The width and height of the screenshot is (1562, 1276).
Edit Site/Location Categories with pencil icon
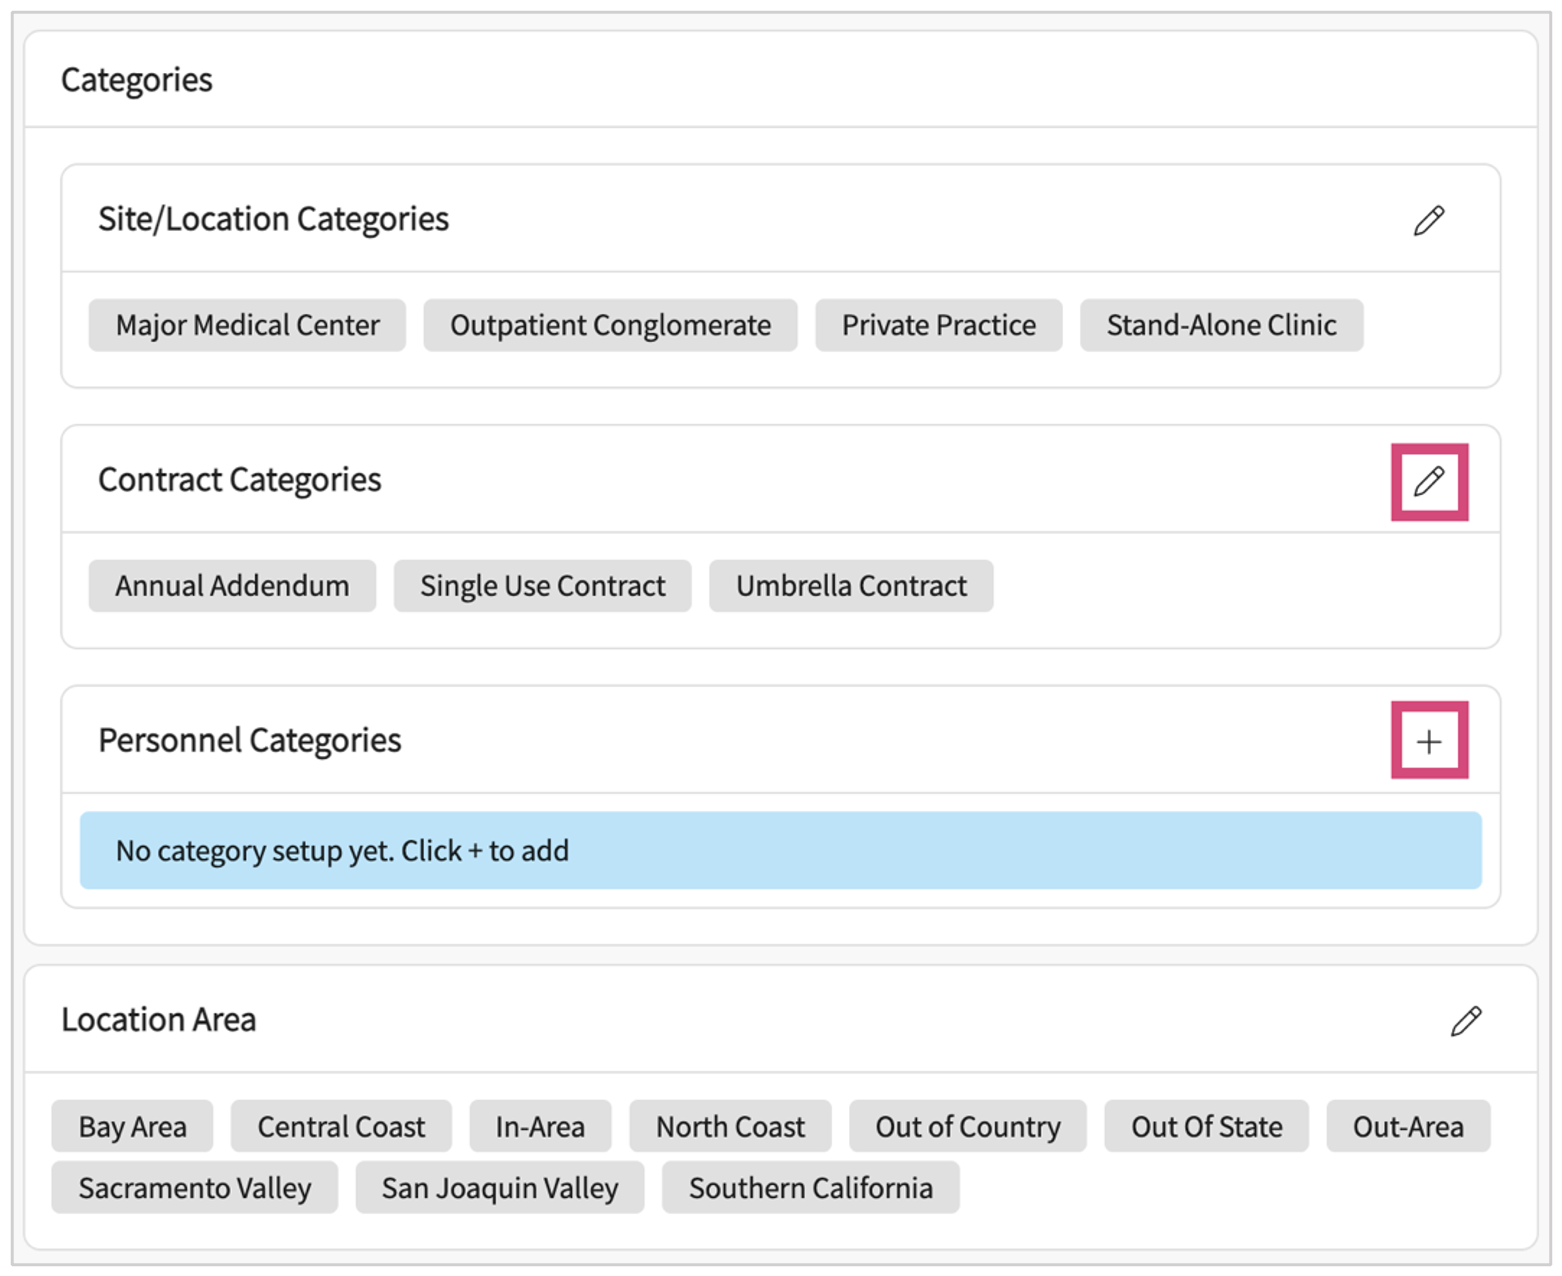click(1428, 220)
